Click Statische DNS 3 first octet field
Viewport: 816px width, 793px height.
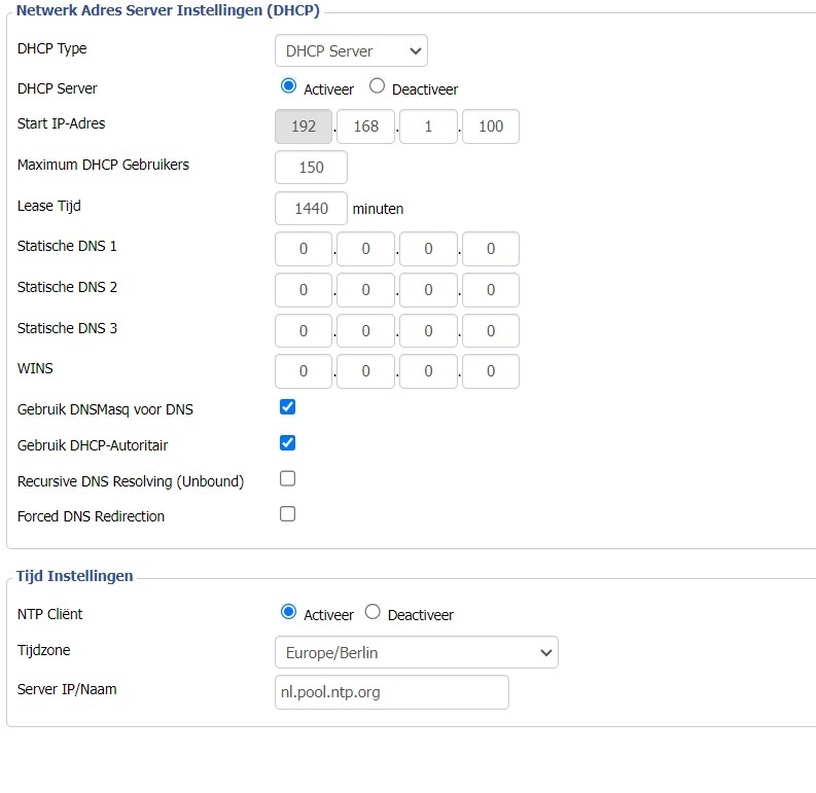pos(303,331)
